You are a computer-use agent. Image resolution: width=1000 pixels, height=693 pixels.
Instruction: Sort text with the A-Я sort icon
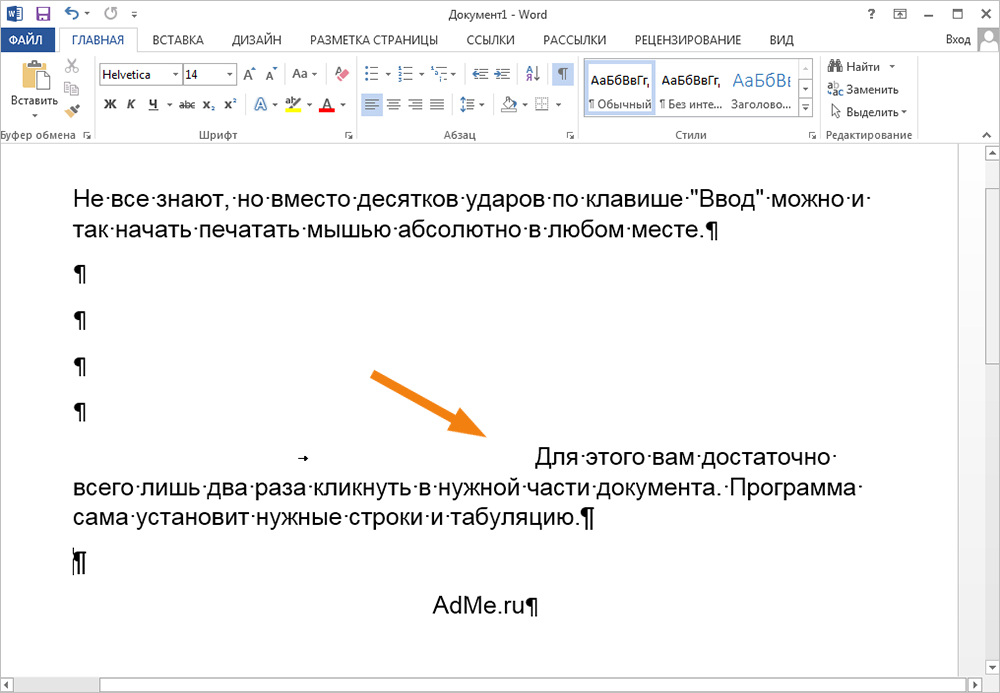point(532,74)
